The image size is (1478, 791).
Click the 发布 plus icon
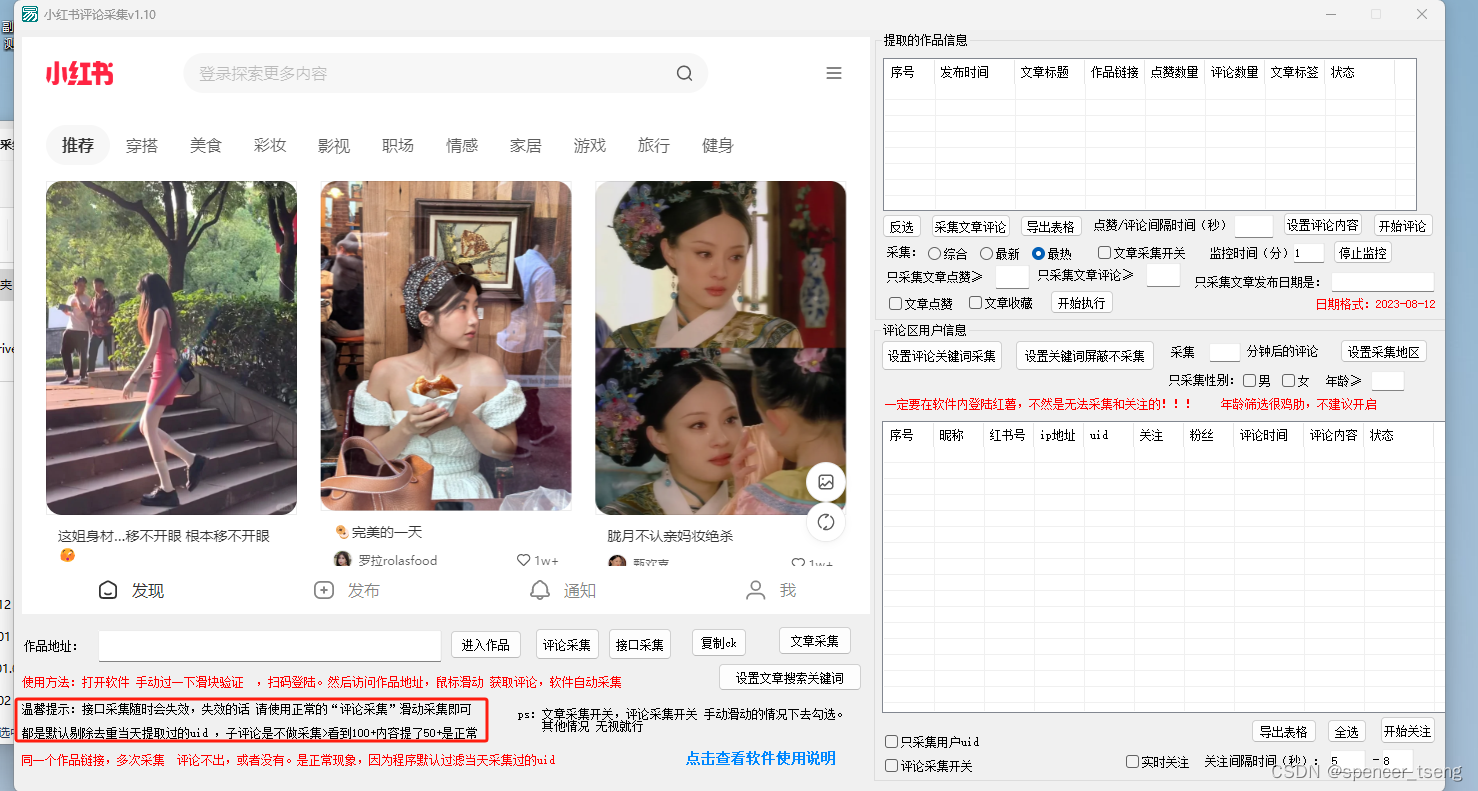click(324, 590)
